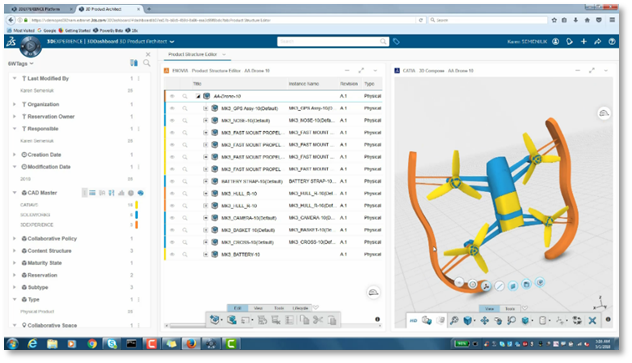
Task: Toggle eye icon for MK3_BATTERY-10 row
Action: tap(172, 255)
